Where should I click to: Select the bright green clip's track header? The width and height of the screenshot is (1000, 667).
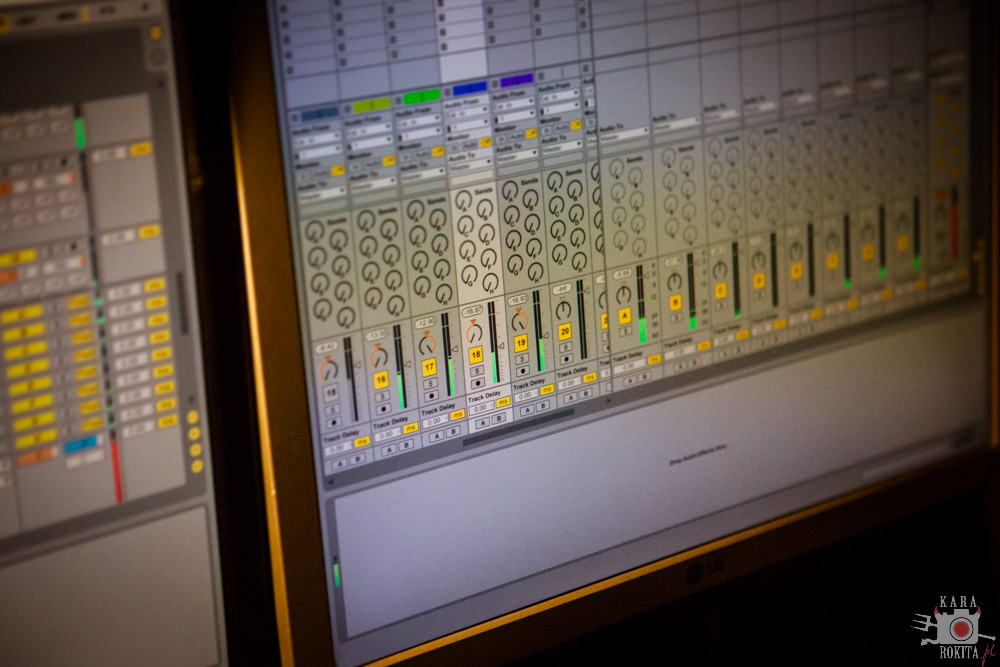422,96
